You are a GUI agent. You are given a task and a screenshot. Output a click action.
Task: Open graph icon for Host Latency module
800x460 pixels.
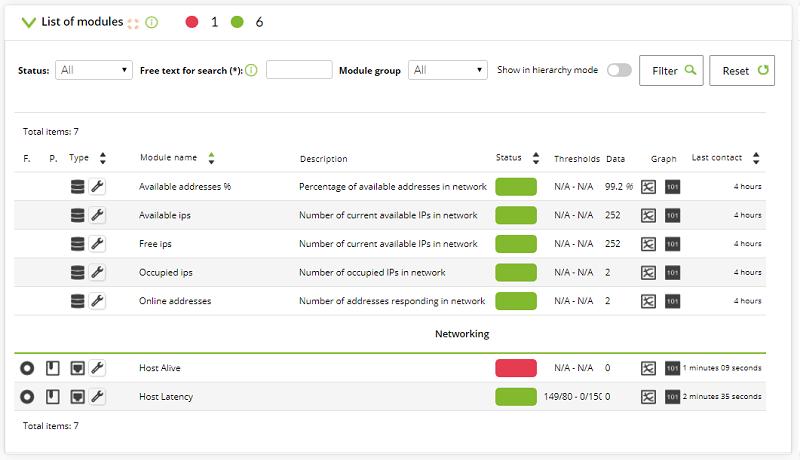click(x=648, y=396)
